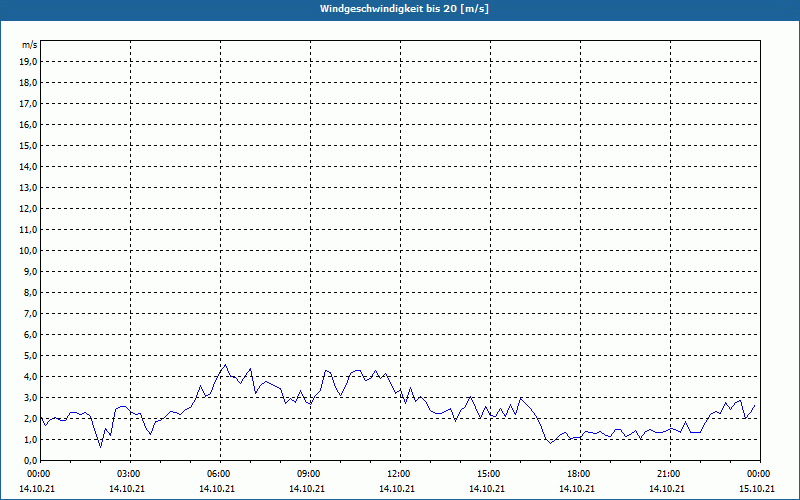The height and width of the screenshot is (500, 800).
Task: Click the "12,0" y-axis label
Action: tap(28, 209)
